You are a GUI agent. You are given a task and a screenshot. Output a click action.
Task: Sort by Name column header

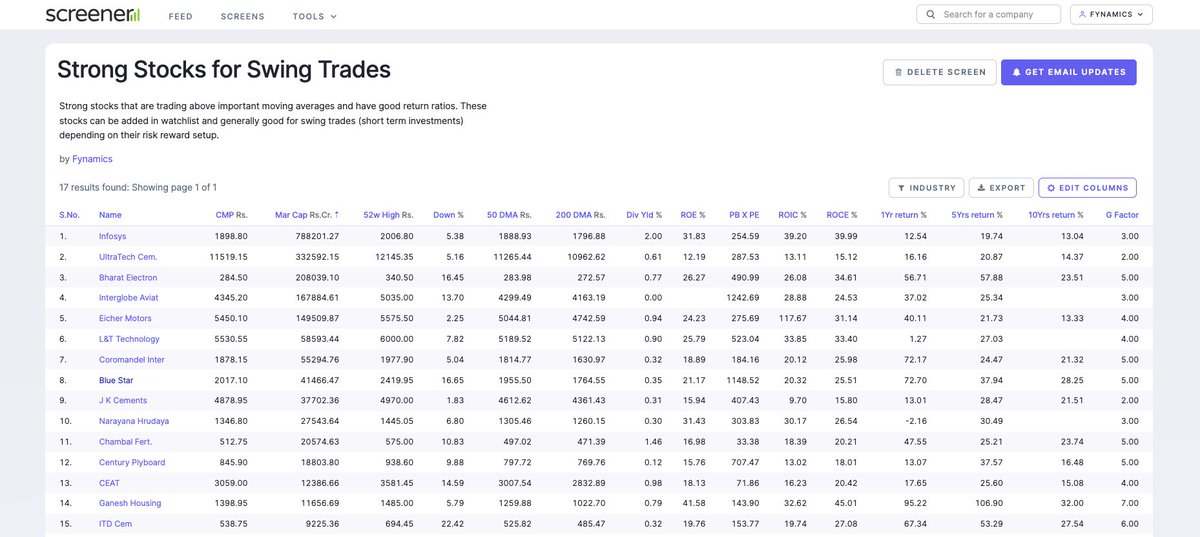point(110,215)
